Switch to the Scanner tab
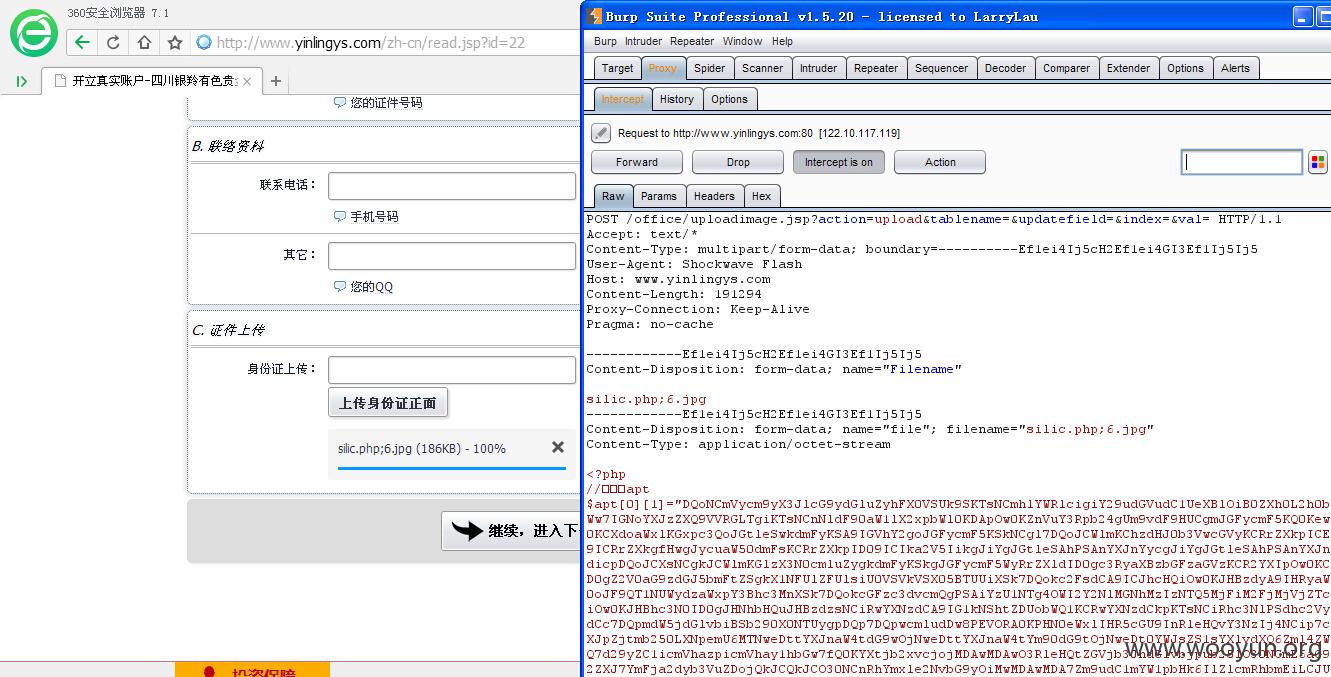1331x677 pixels. click(x=762, y=68)
